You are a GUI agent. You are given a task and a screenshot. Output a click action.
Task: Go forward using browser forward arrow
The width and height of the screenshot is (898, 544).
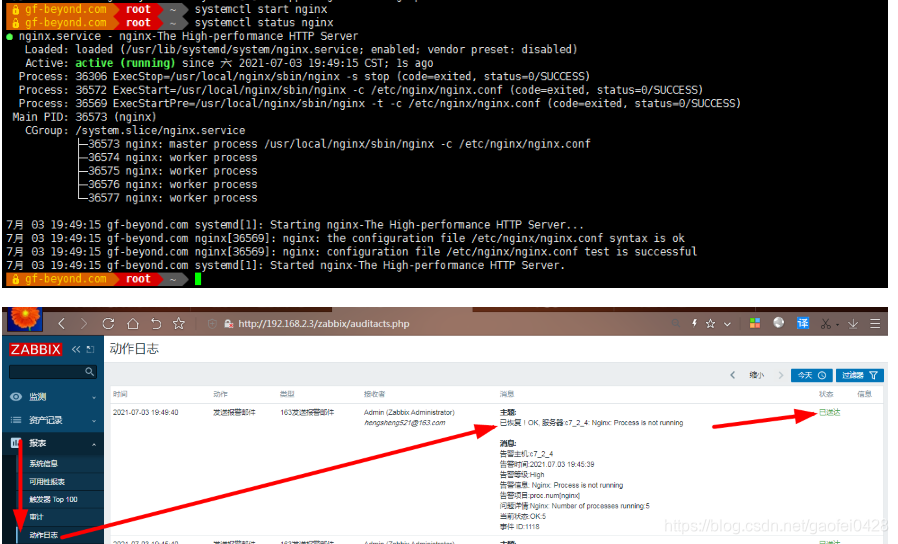pos(84,324)
